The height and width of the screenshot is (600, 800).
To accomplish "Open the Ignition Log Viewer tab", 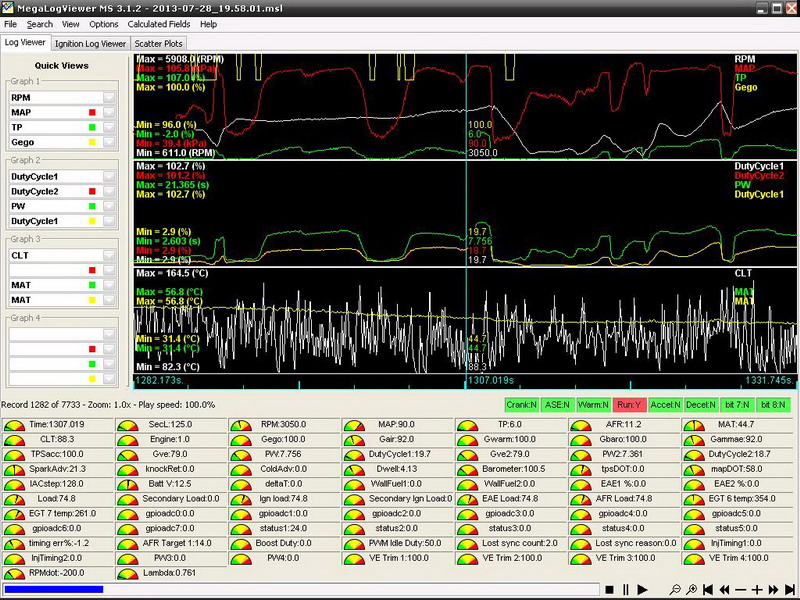I will (90, 43).
